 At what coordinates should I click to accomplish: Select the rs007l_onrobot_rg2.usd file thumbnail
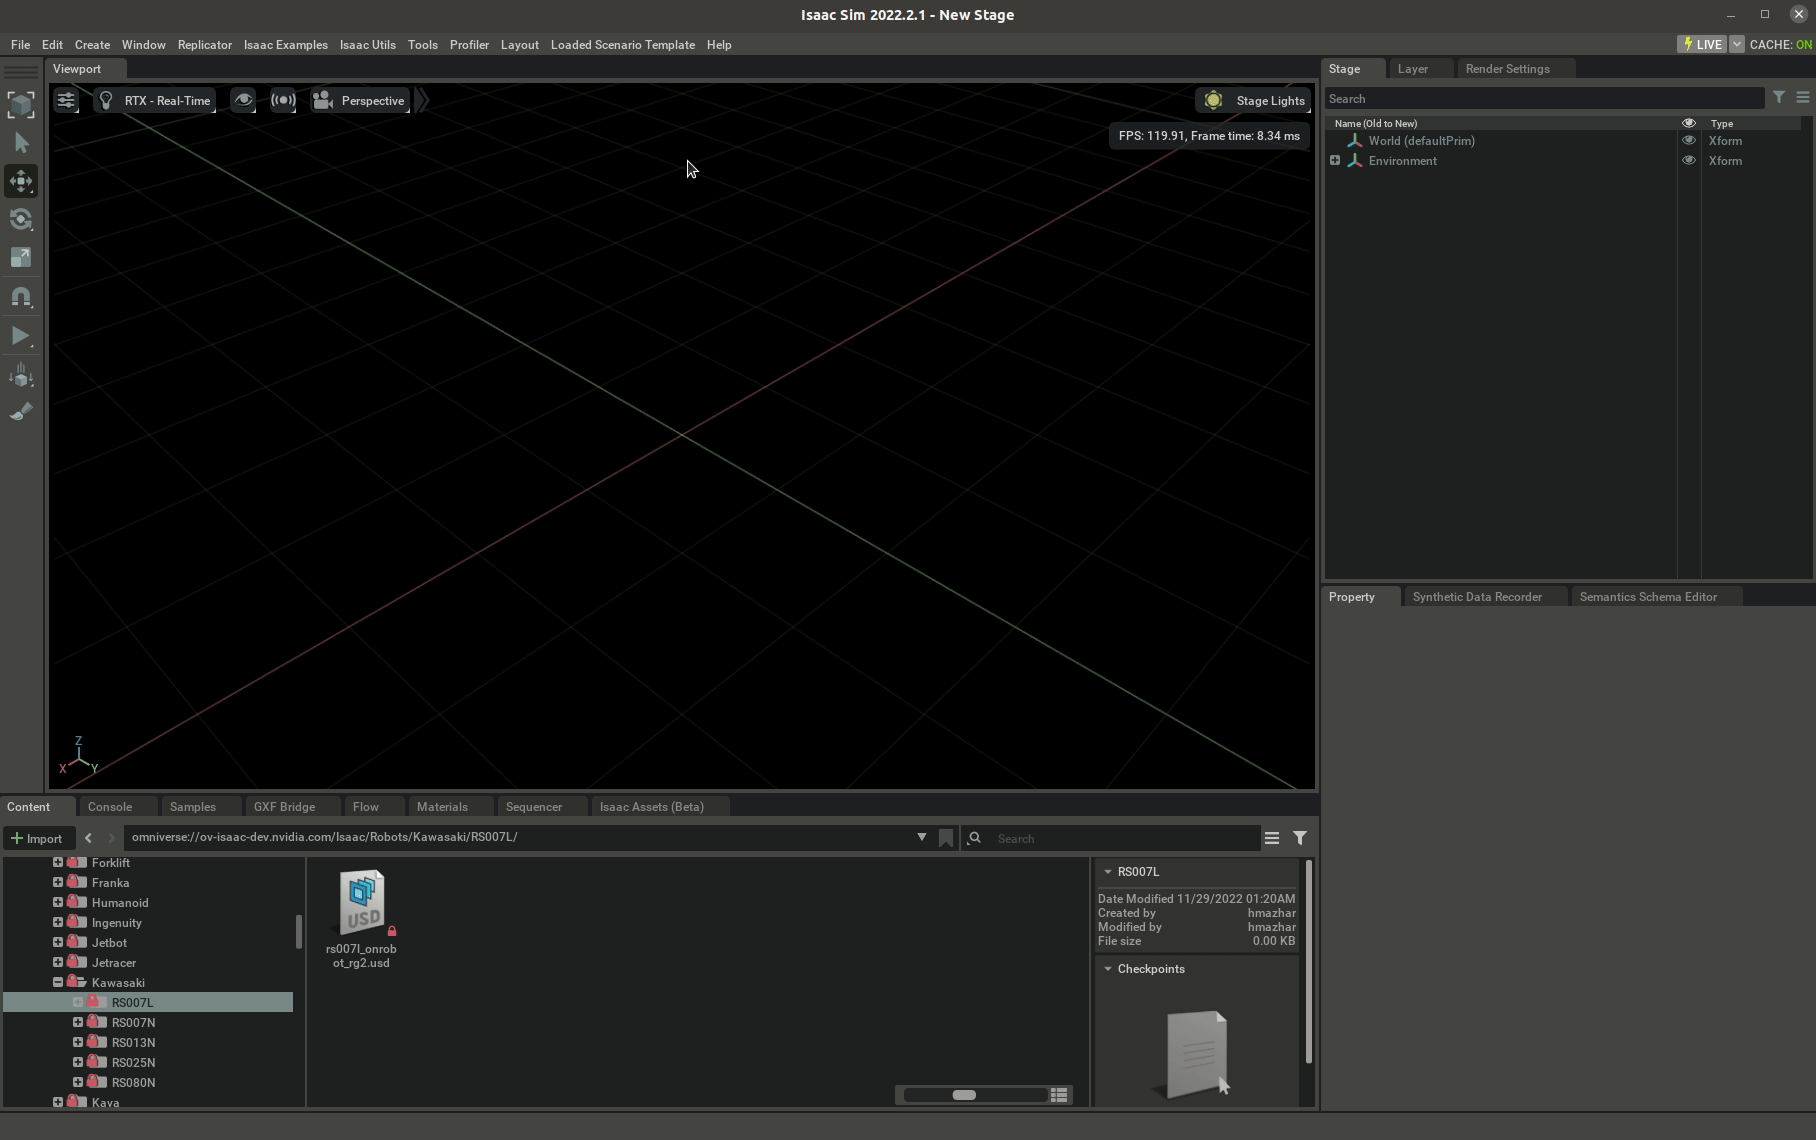(x=362, y=901)
